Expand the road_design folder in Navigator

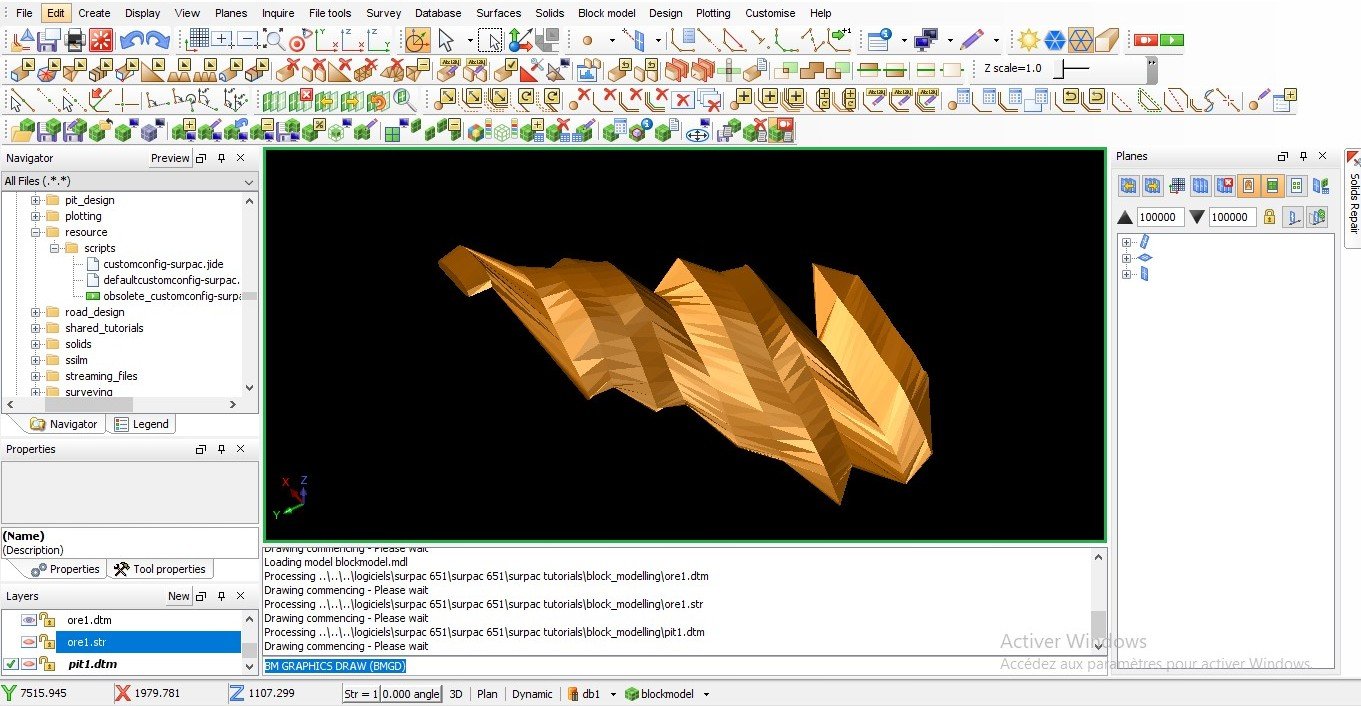(36, 312)
